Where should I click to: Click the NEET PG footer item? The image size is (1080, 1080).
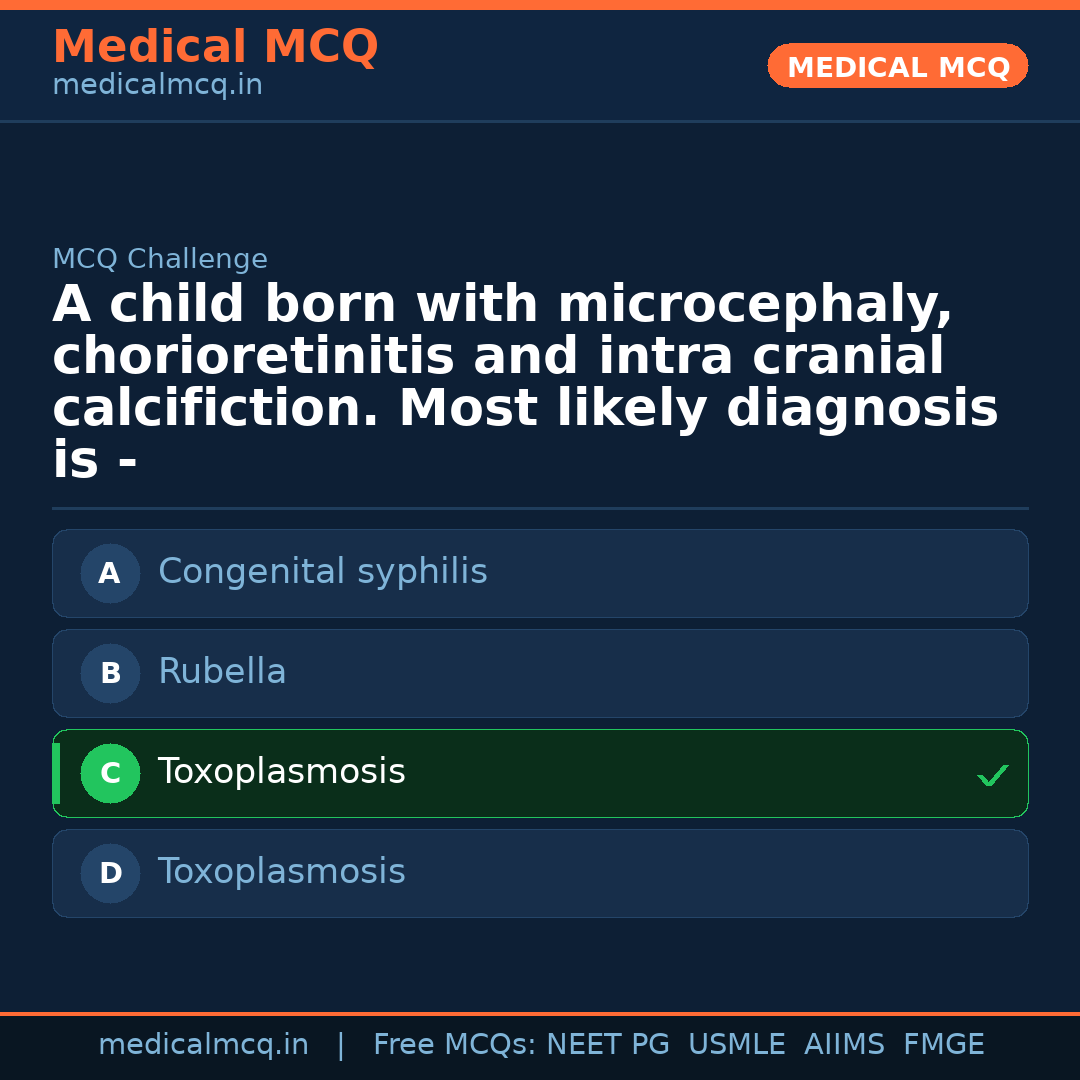[607, 1043]
